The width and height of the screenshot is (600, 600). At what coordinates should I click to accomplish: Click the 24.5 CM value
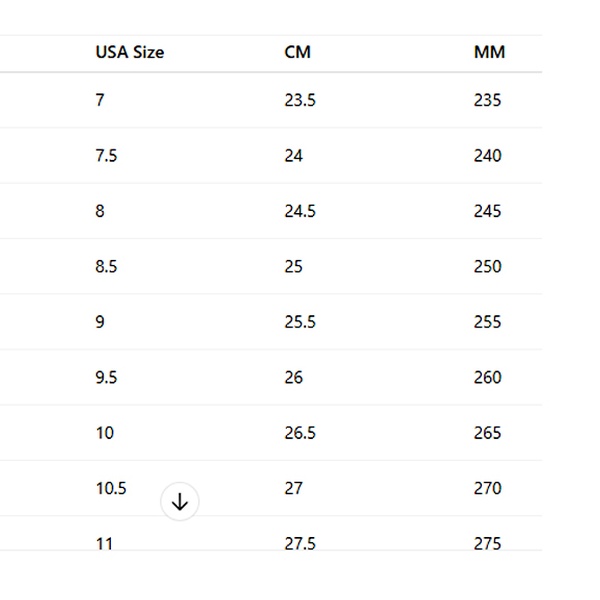pyautogui.click(x=300, y=211)
